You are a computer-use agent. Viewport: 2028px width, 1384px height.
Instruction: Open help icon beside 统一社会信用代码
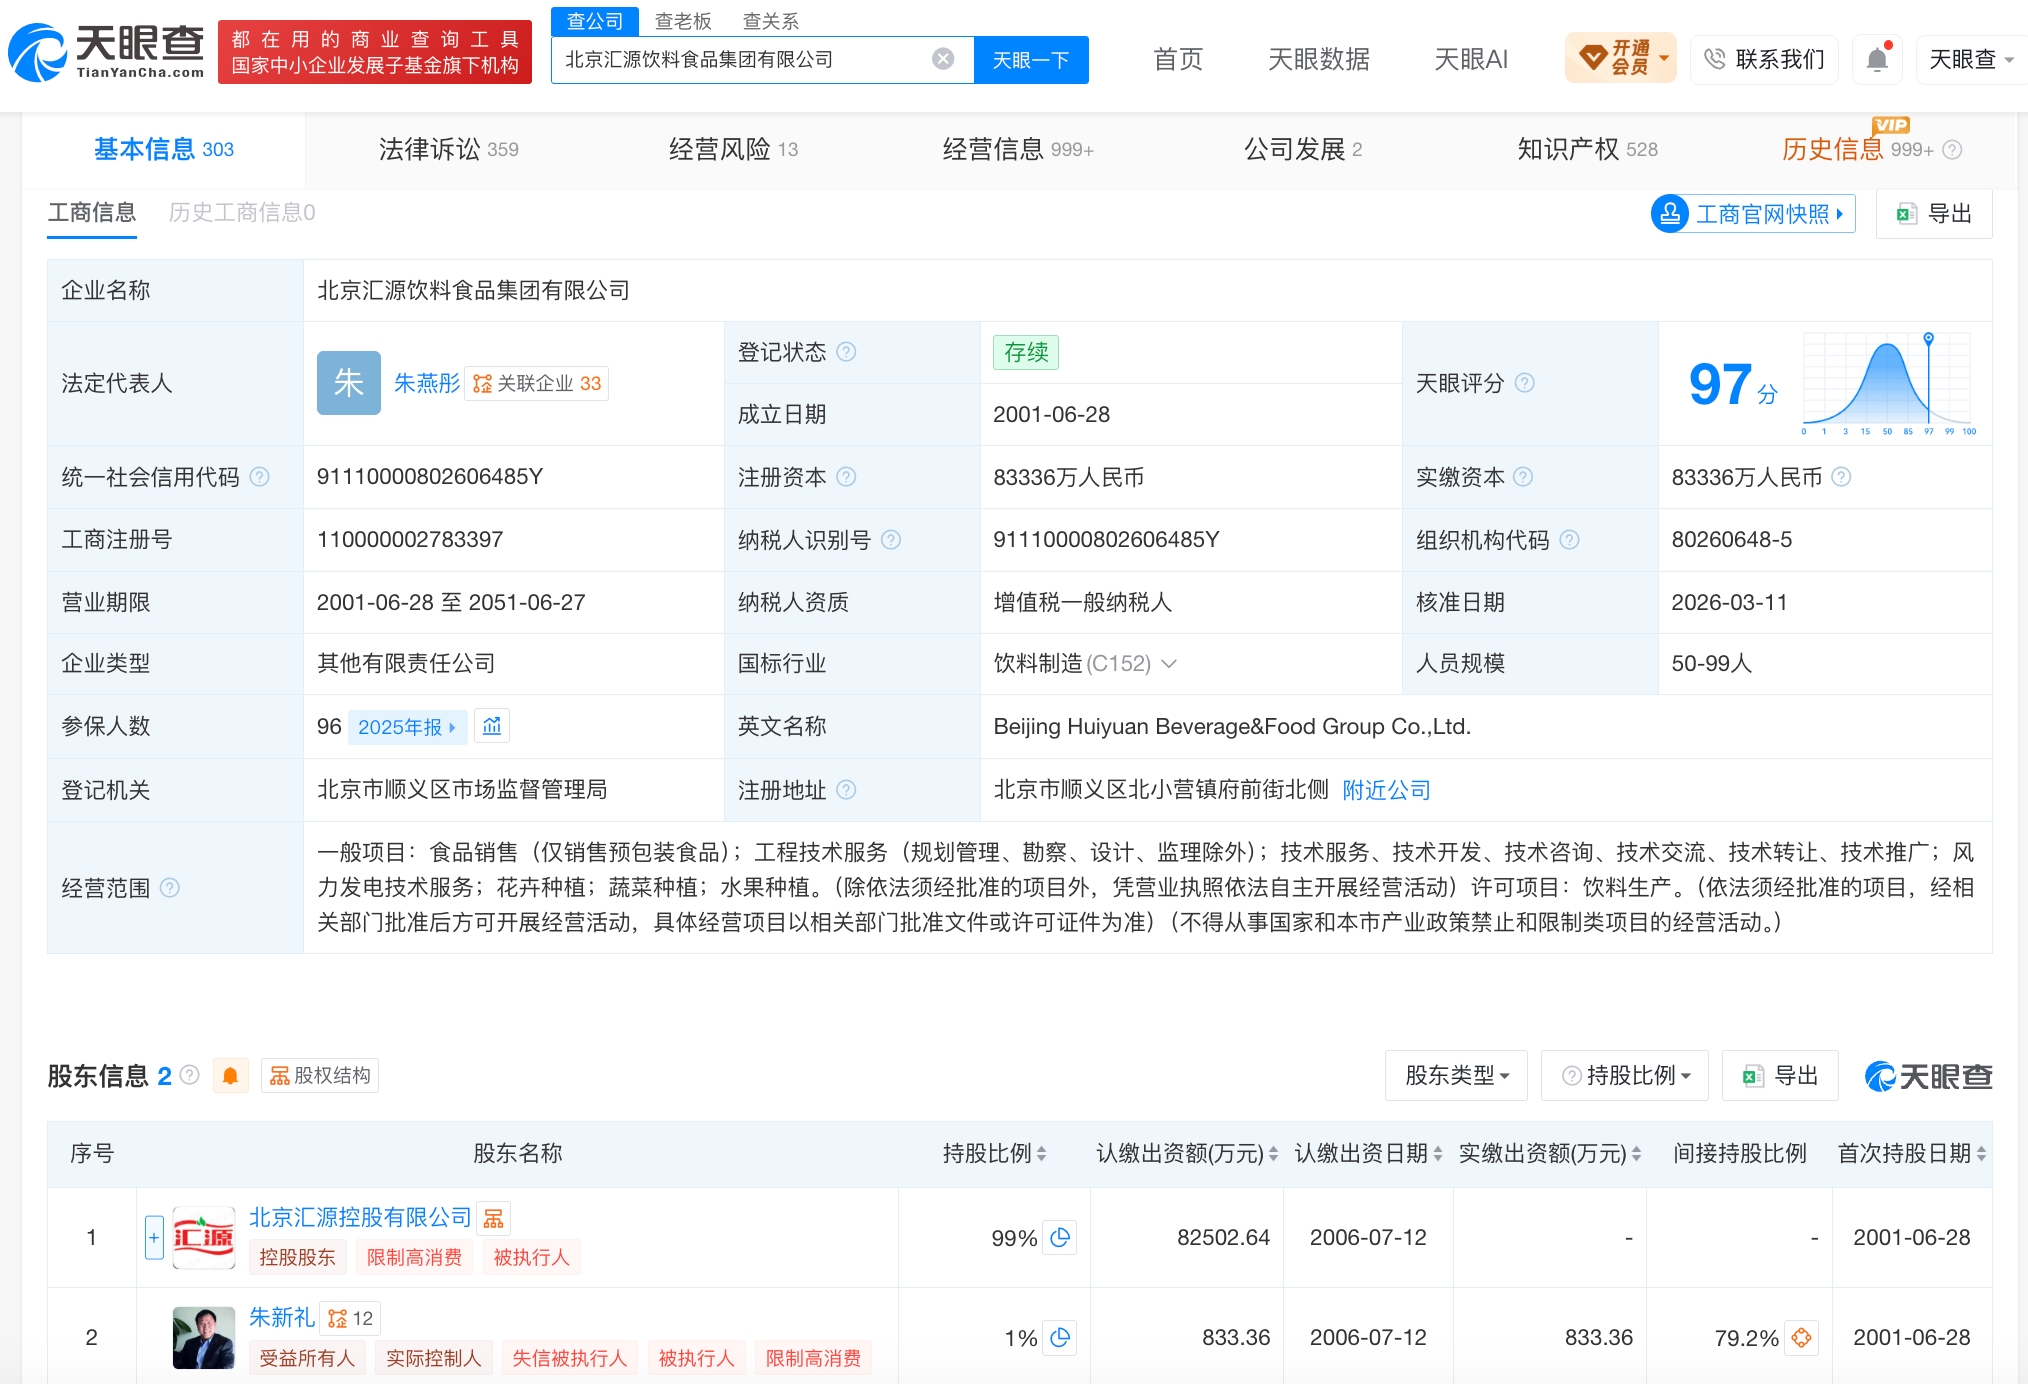(259, 477)
